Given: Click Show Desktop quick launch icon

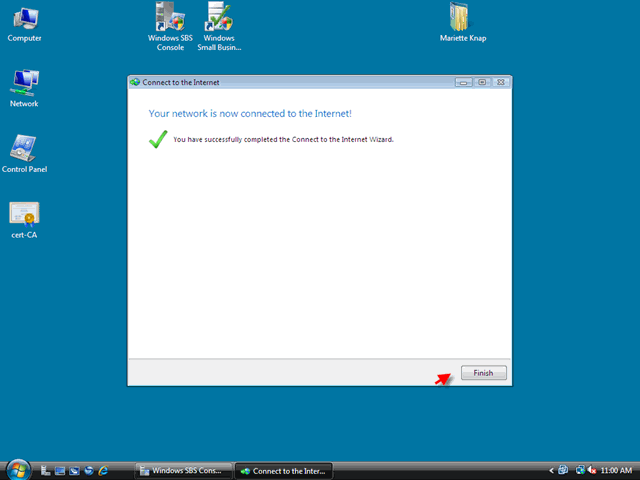Looking at the screenshot, I should [60, 471].
